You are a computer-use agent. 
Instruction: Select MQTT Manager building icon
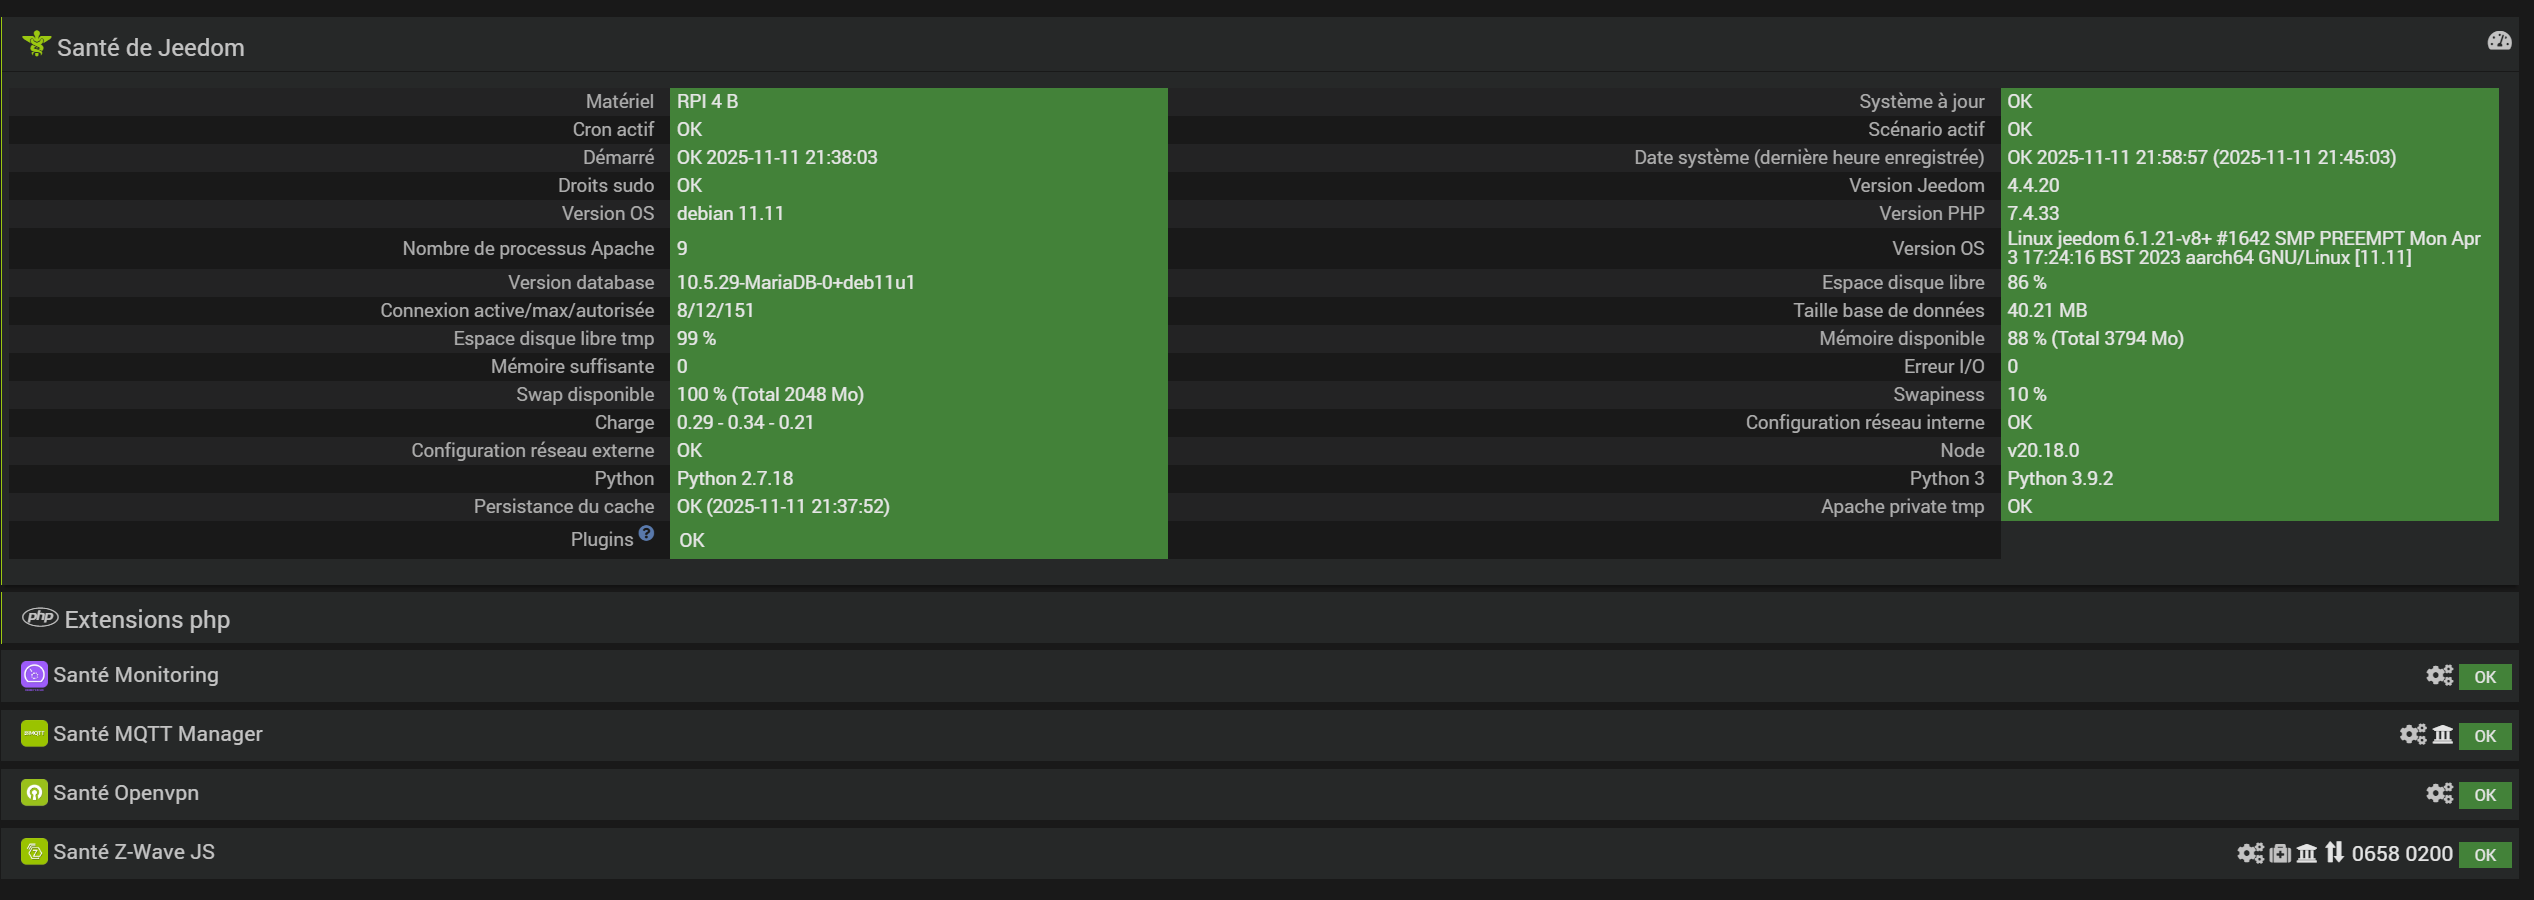point(2443,735)
